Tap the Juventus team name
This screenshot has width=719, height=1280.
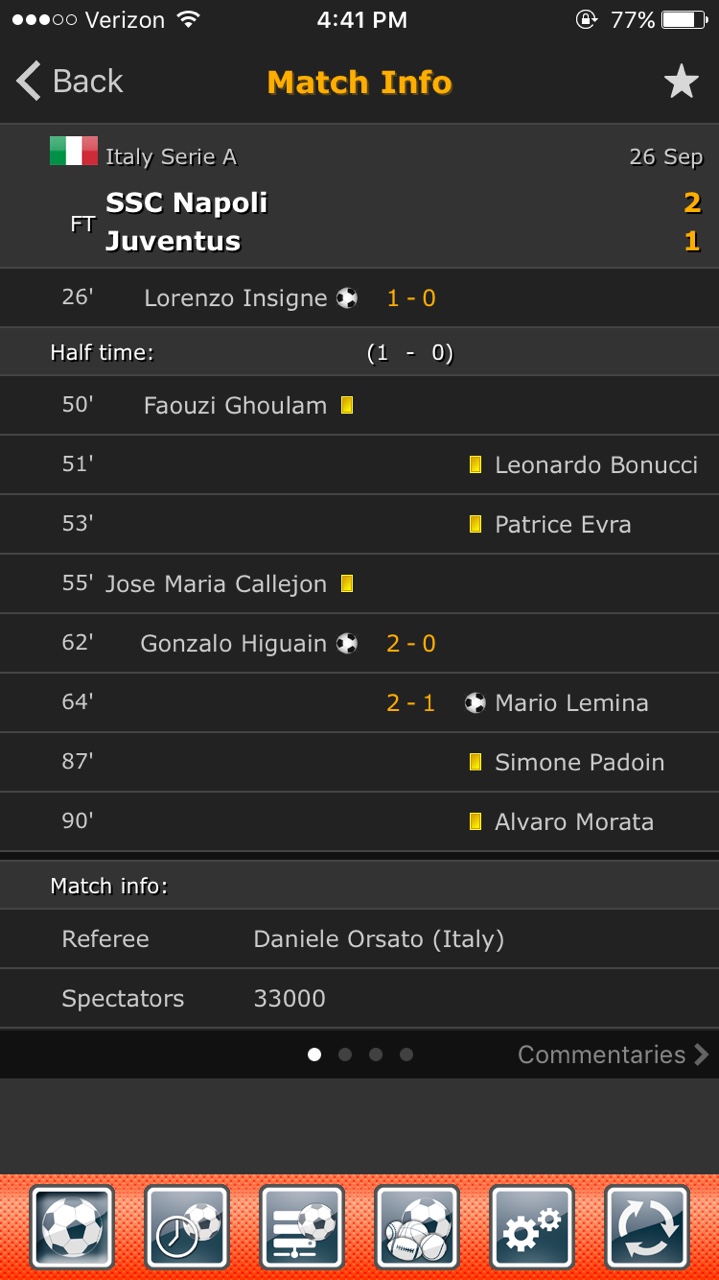coord(173,241)
